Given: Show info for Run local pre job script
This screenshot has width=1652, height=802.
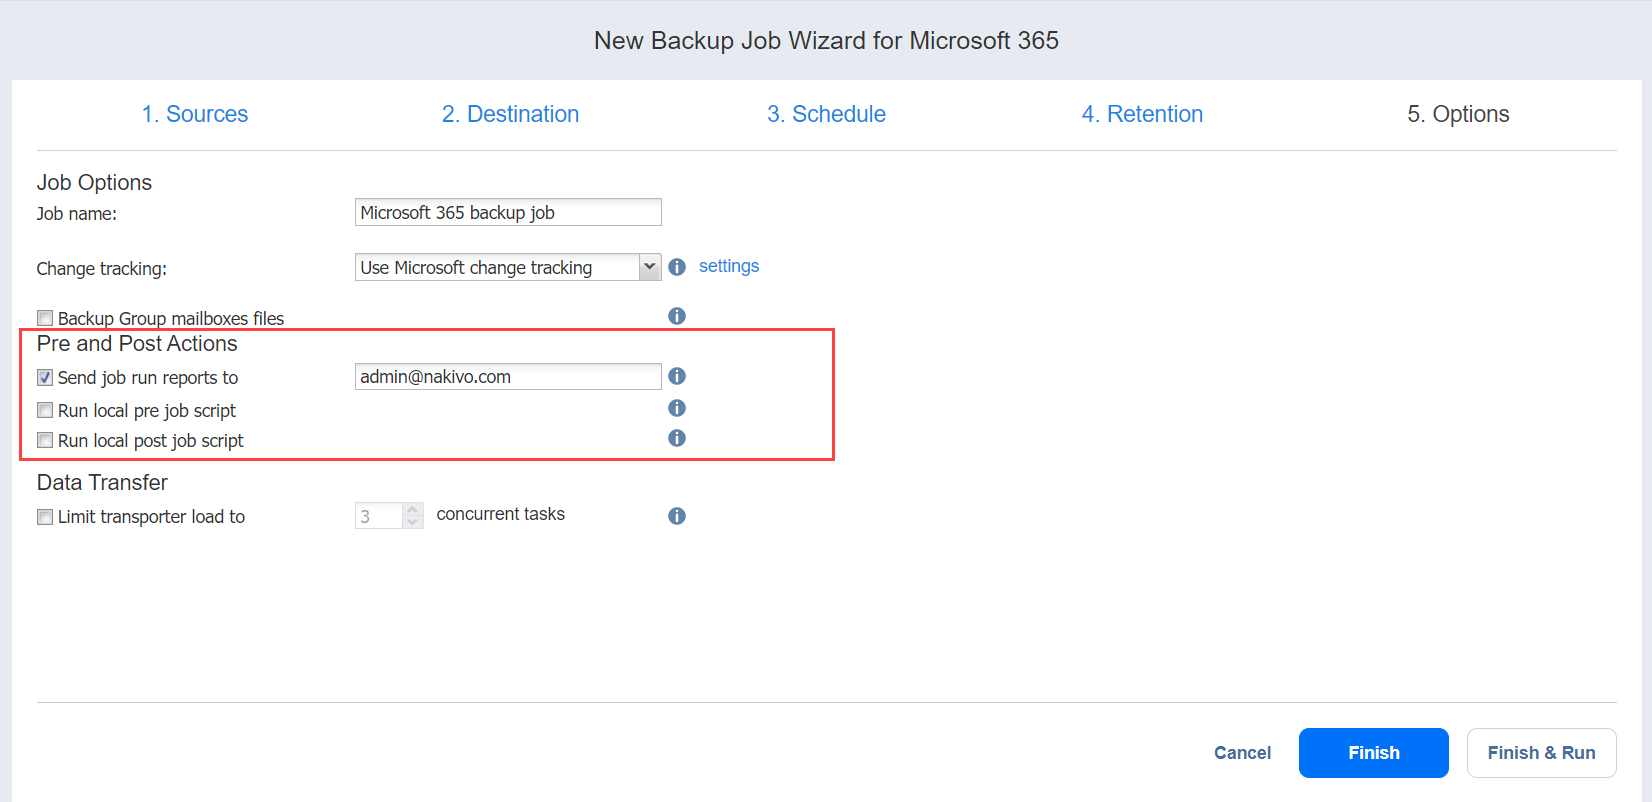Looking at the screenshot, I should pos(677,408).
